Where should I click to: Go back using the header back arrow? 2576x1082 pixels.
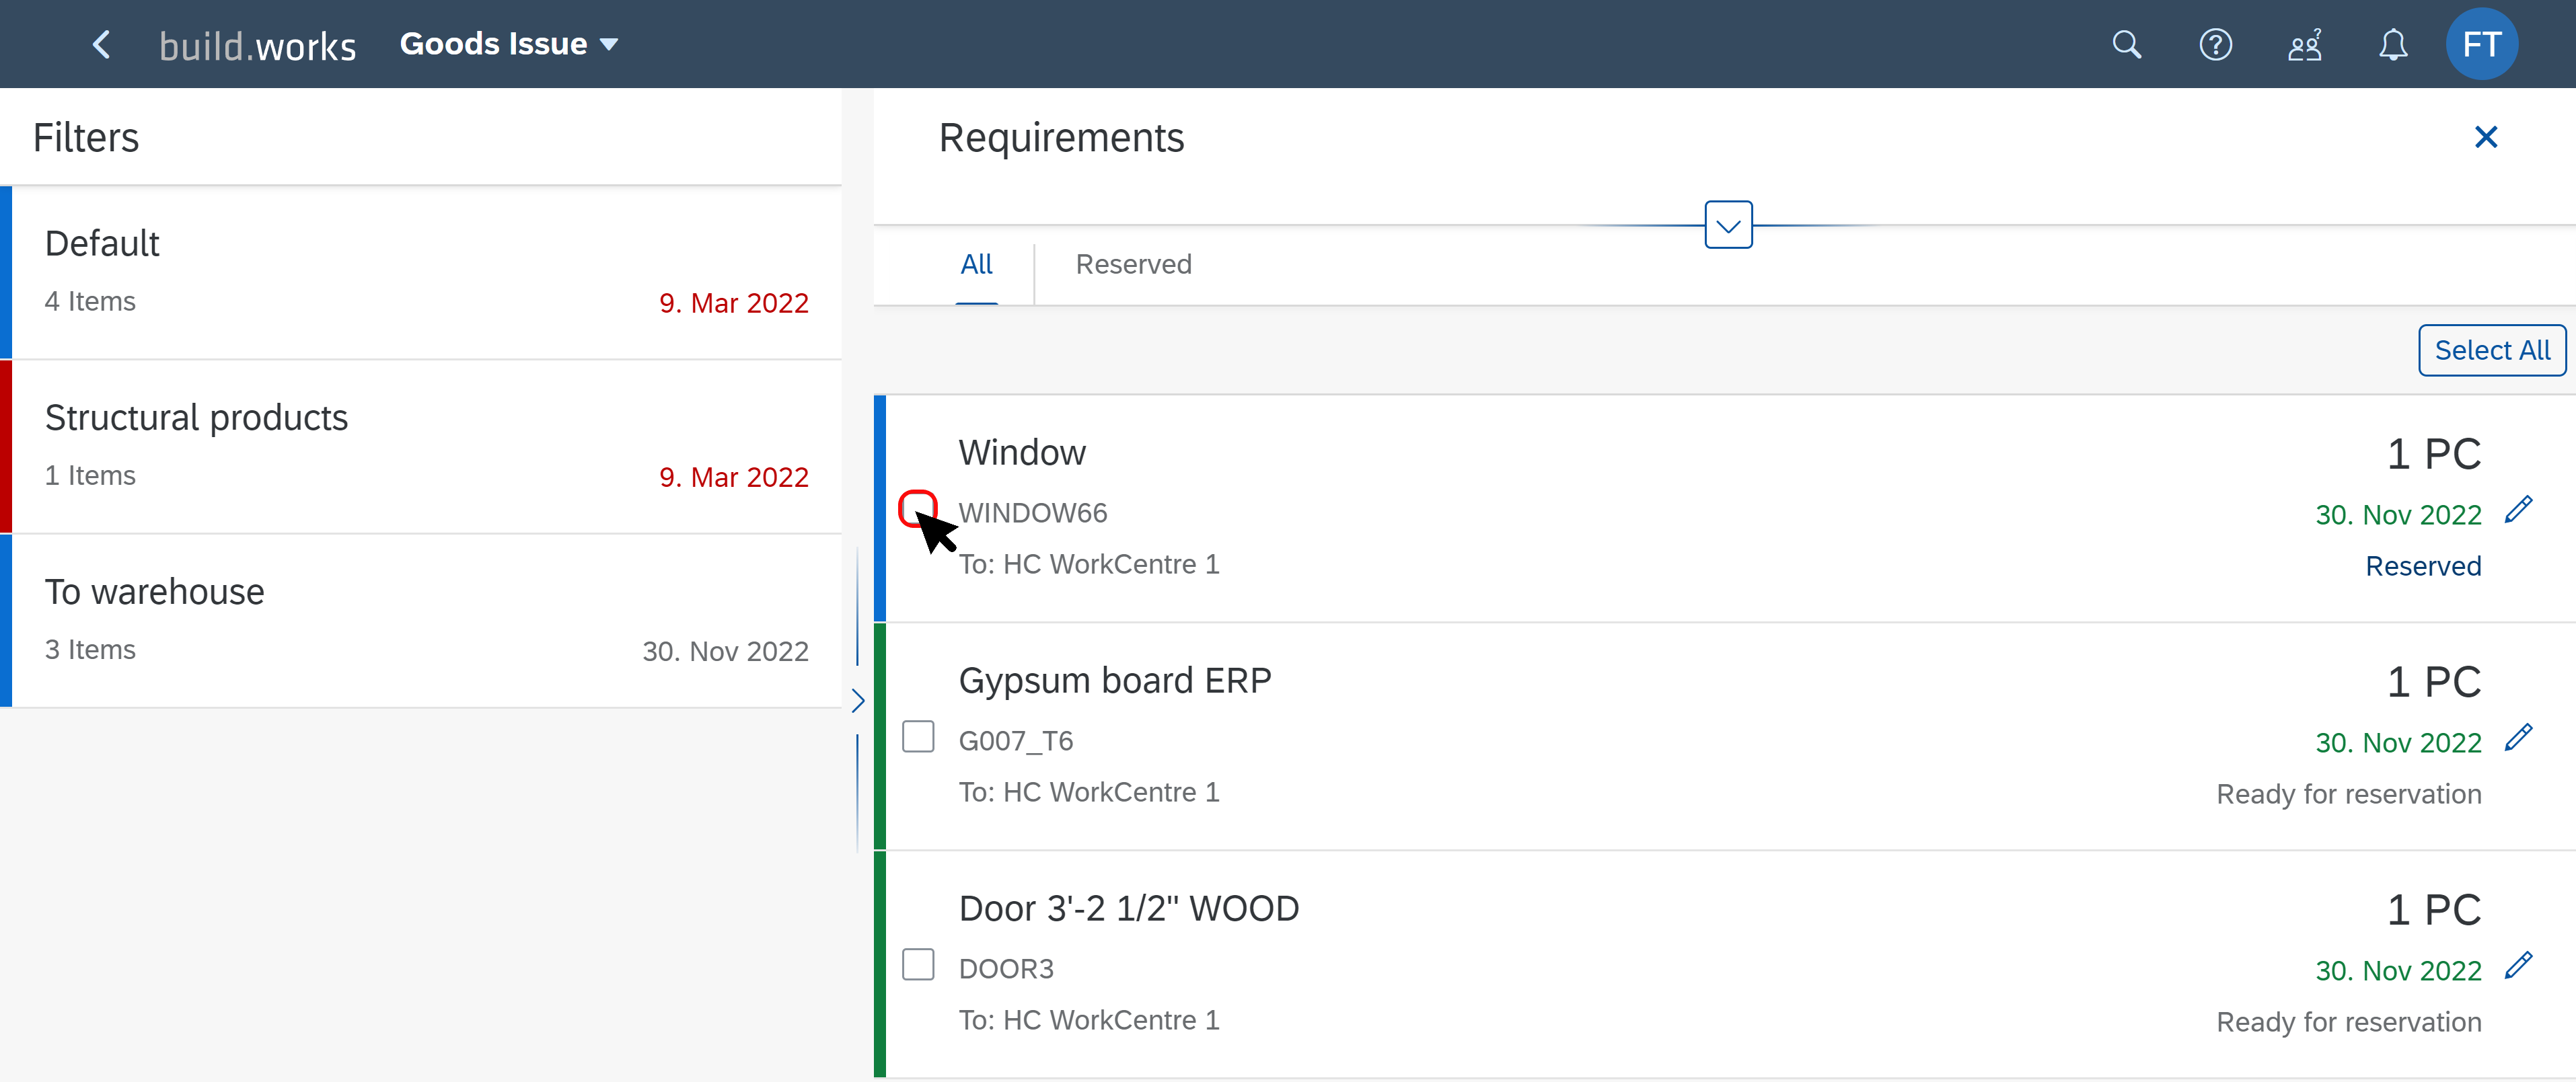click(x=101, y=44)
